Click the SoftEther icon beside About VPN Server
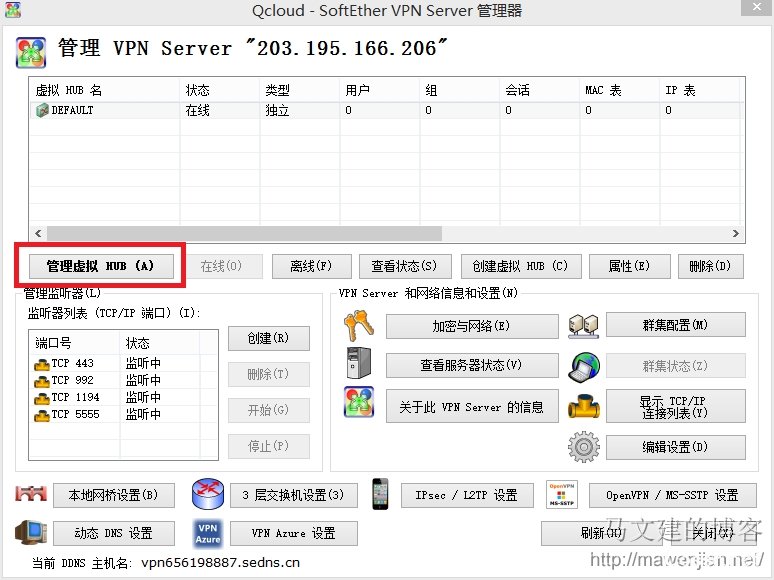774x580 pixels. pyautogui.click(x=359, y=402)
